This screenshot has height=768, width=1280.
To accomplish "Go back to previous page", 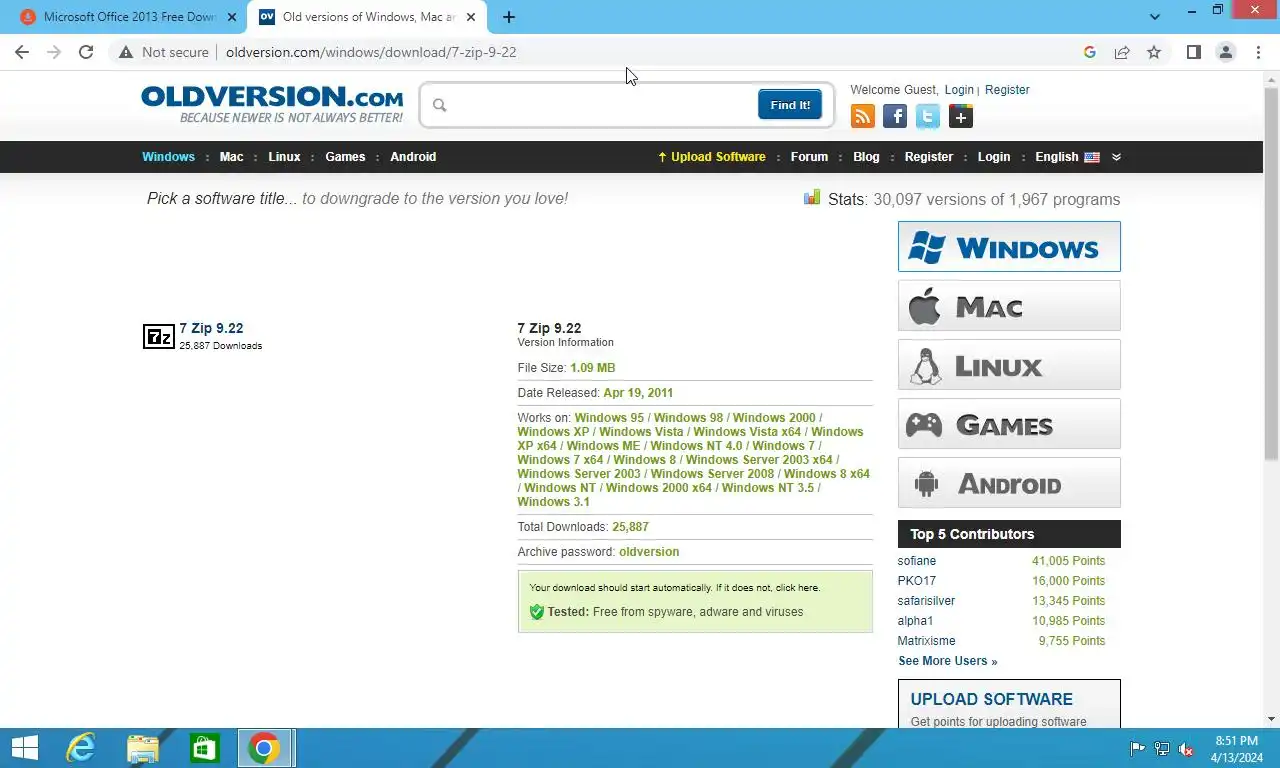I will 22,52.
